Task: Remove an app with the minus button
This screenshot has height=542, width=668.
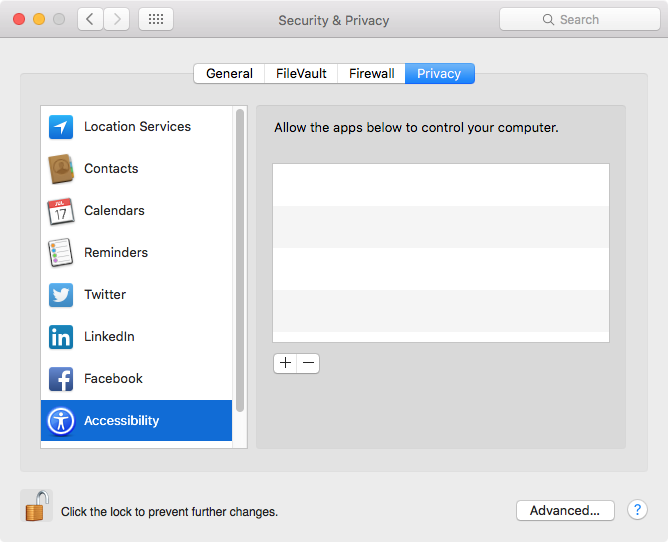Action: (308, 363)
